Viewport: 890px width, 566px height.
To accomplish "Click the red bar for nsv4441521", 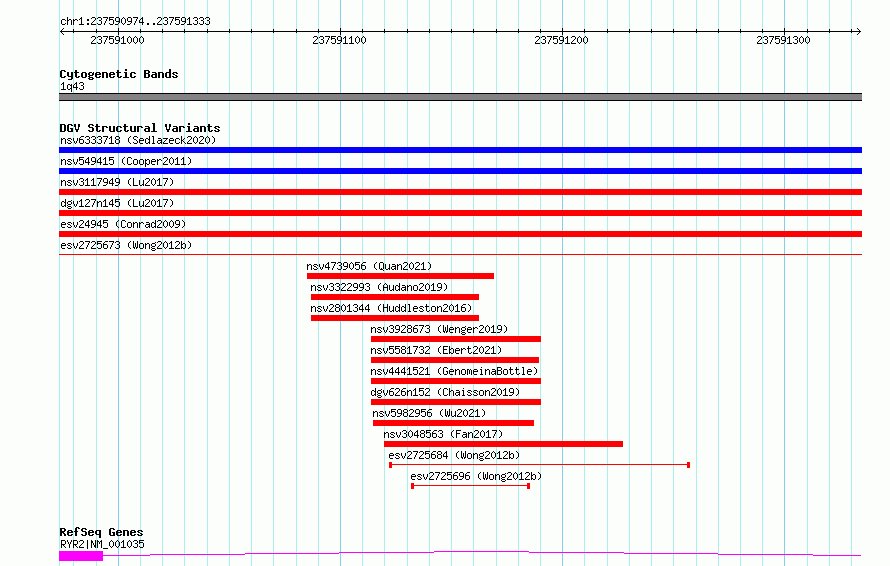I will point(456,381).
